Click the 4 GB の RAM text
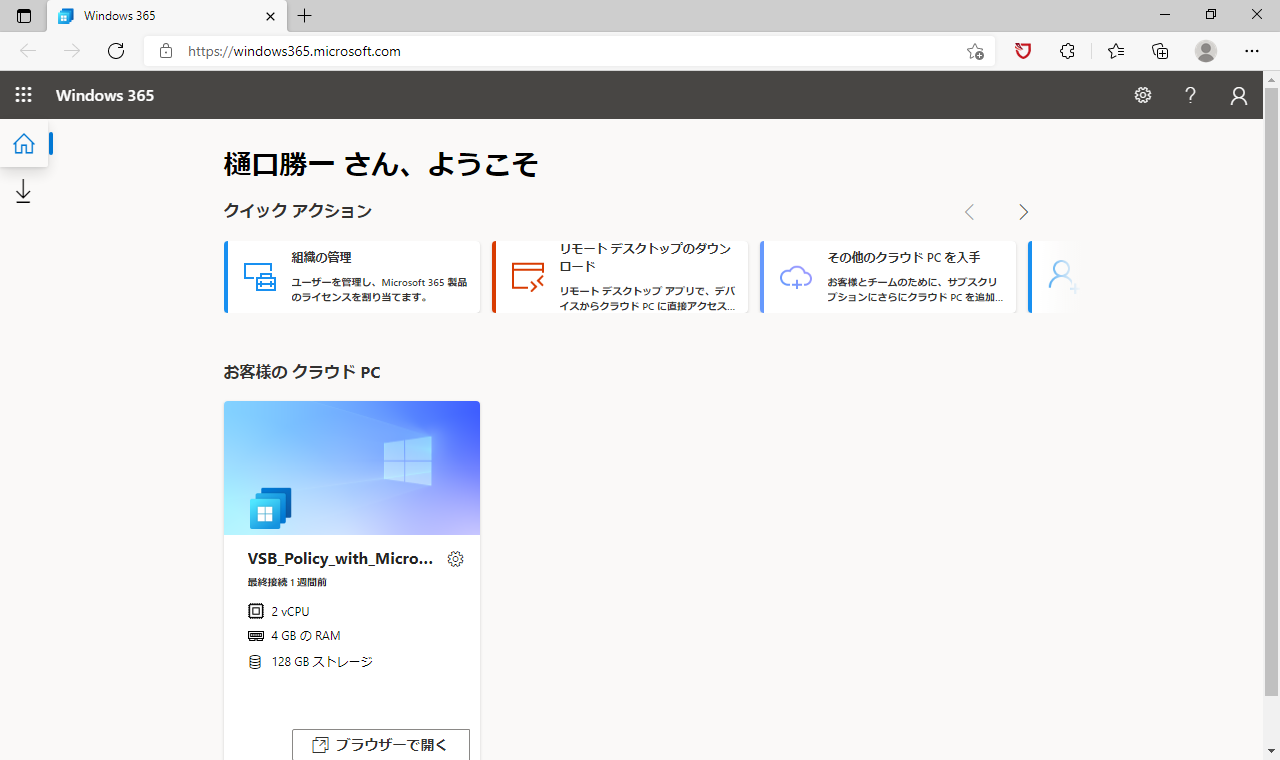The height and width of the screenshot is (760, 1280). (x=306, y=636)
